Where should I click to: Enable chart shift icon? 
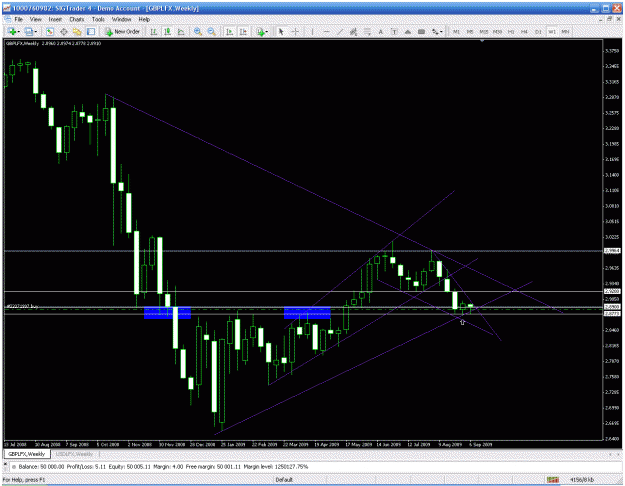coord(243,31)
